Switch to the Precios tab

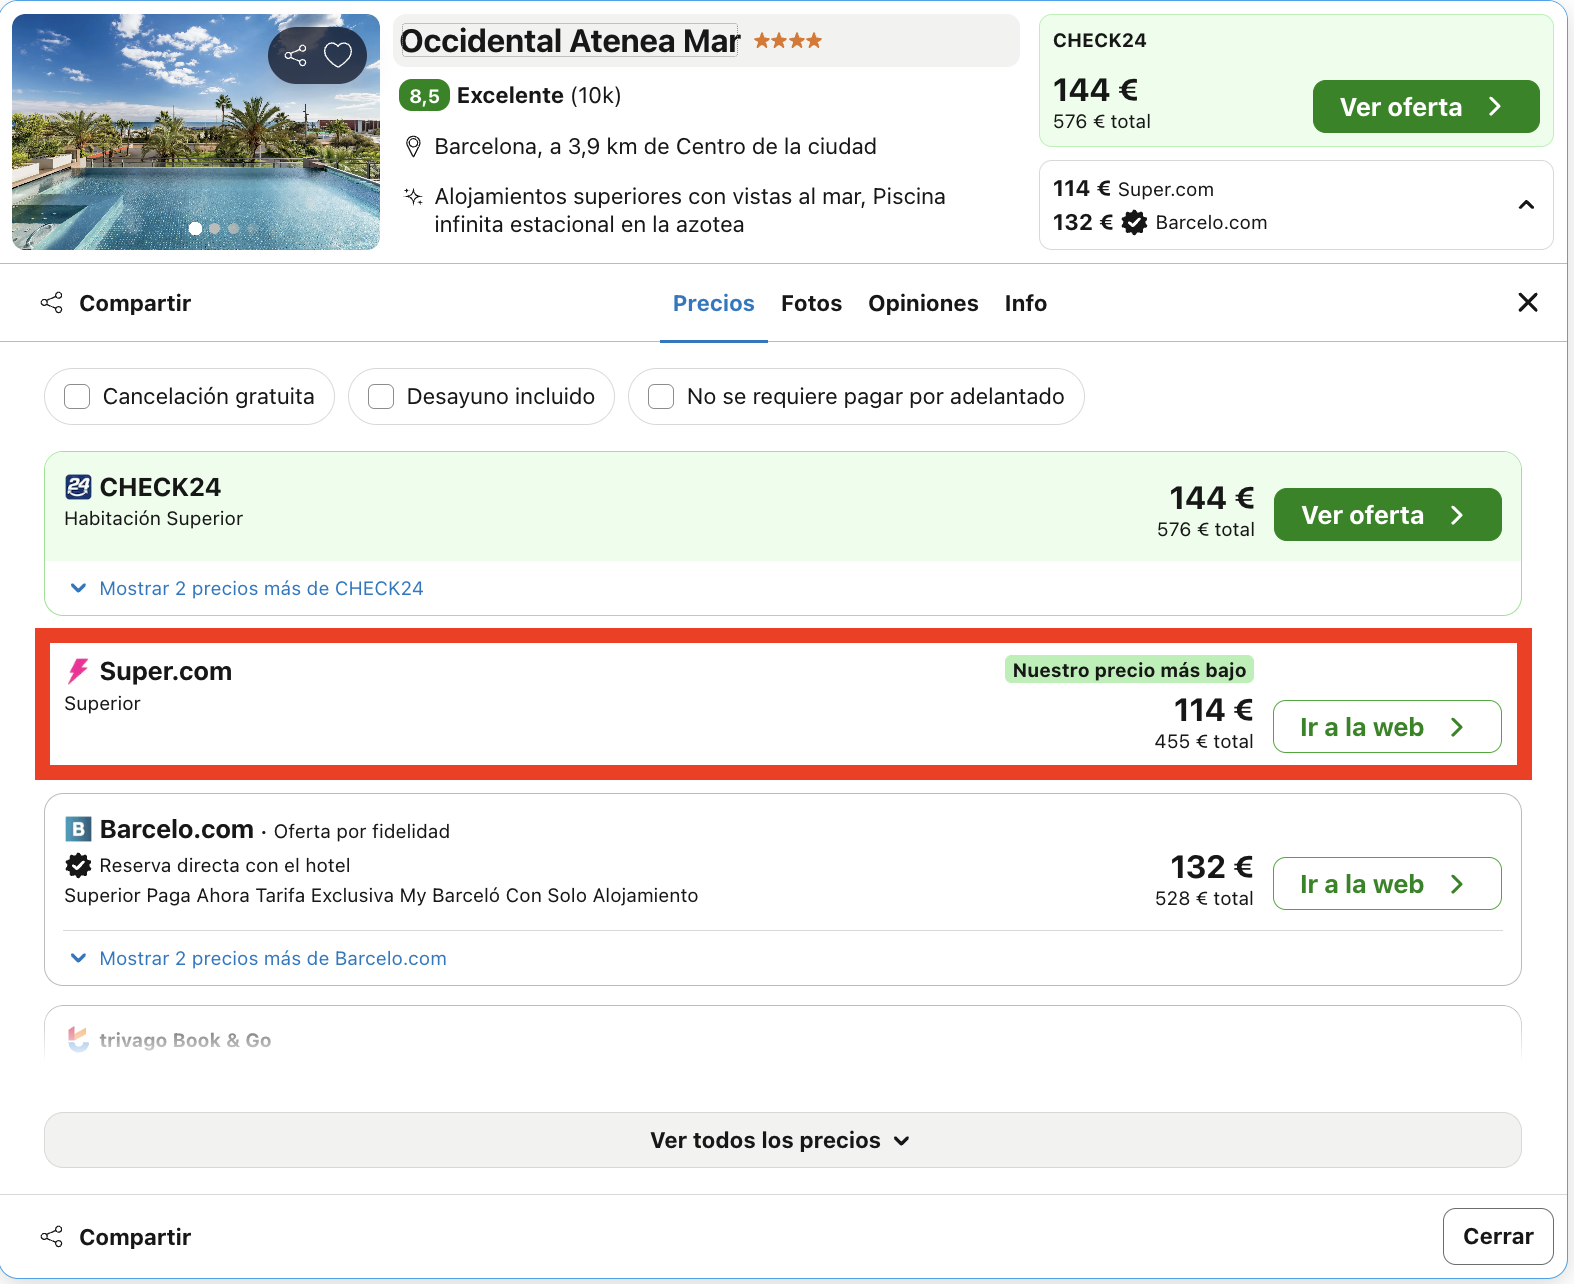tap(713, 303)
